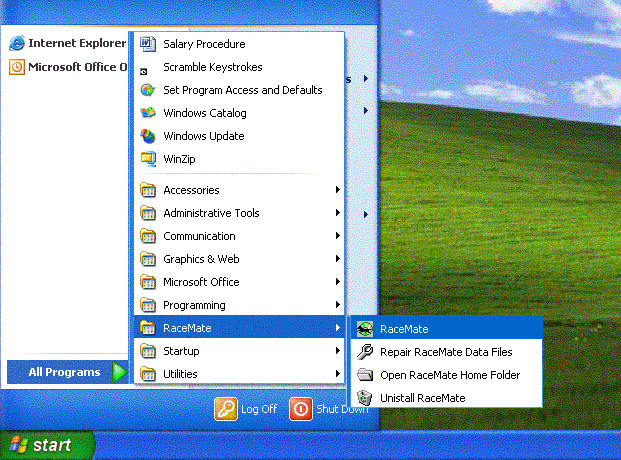Viewport: 621px width, 460px height.
Task: Click the Accessories folder label
Action: tap(191, 190)
